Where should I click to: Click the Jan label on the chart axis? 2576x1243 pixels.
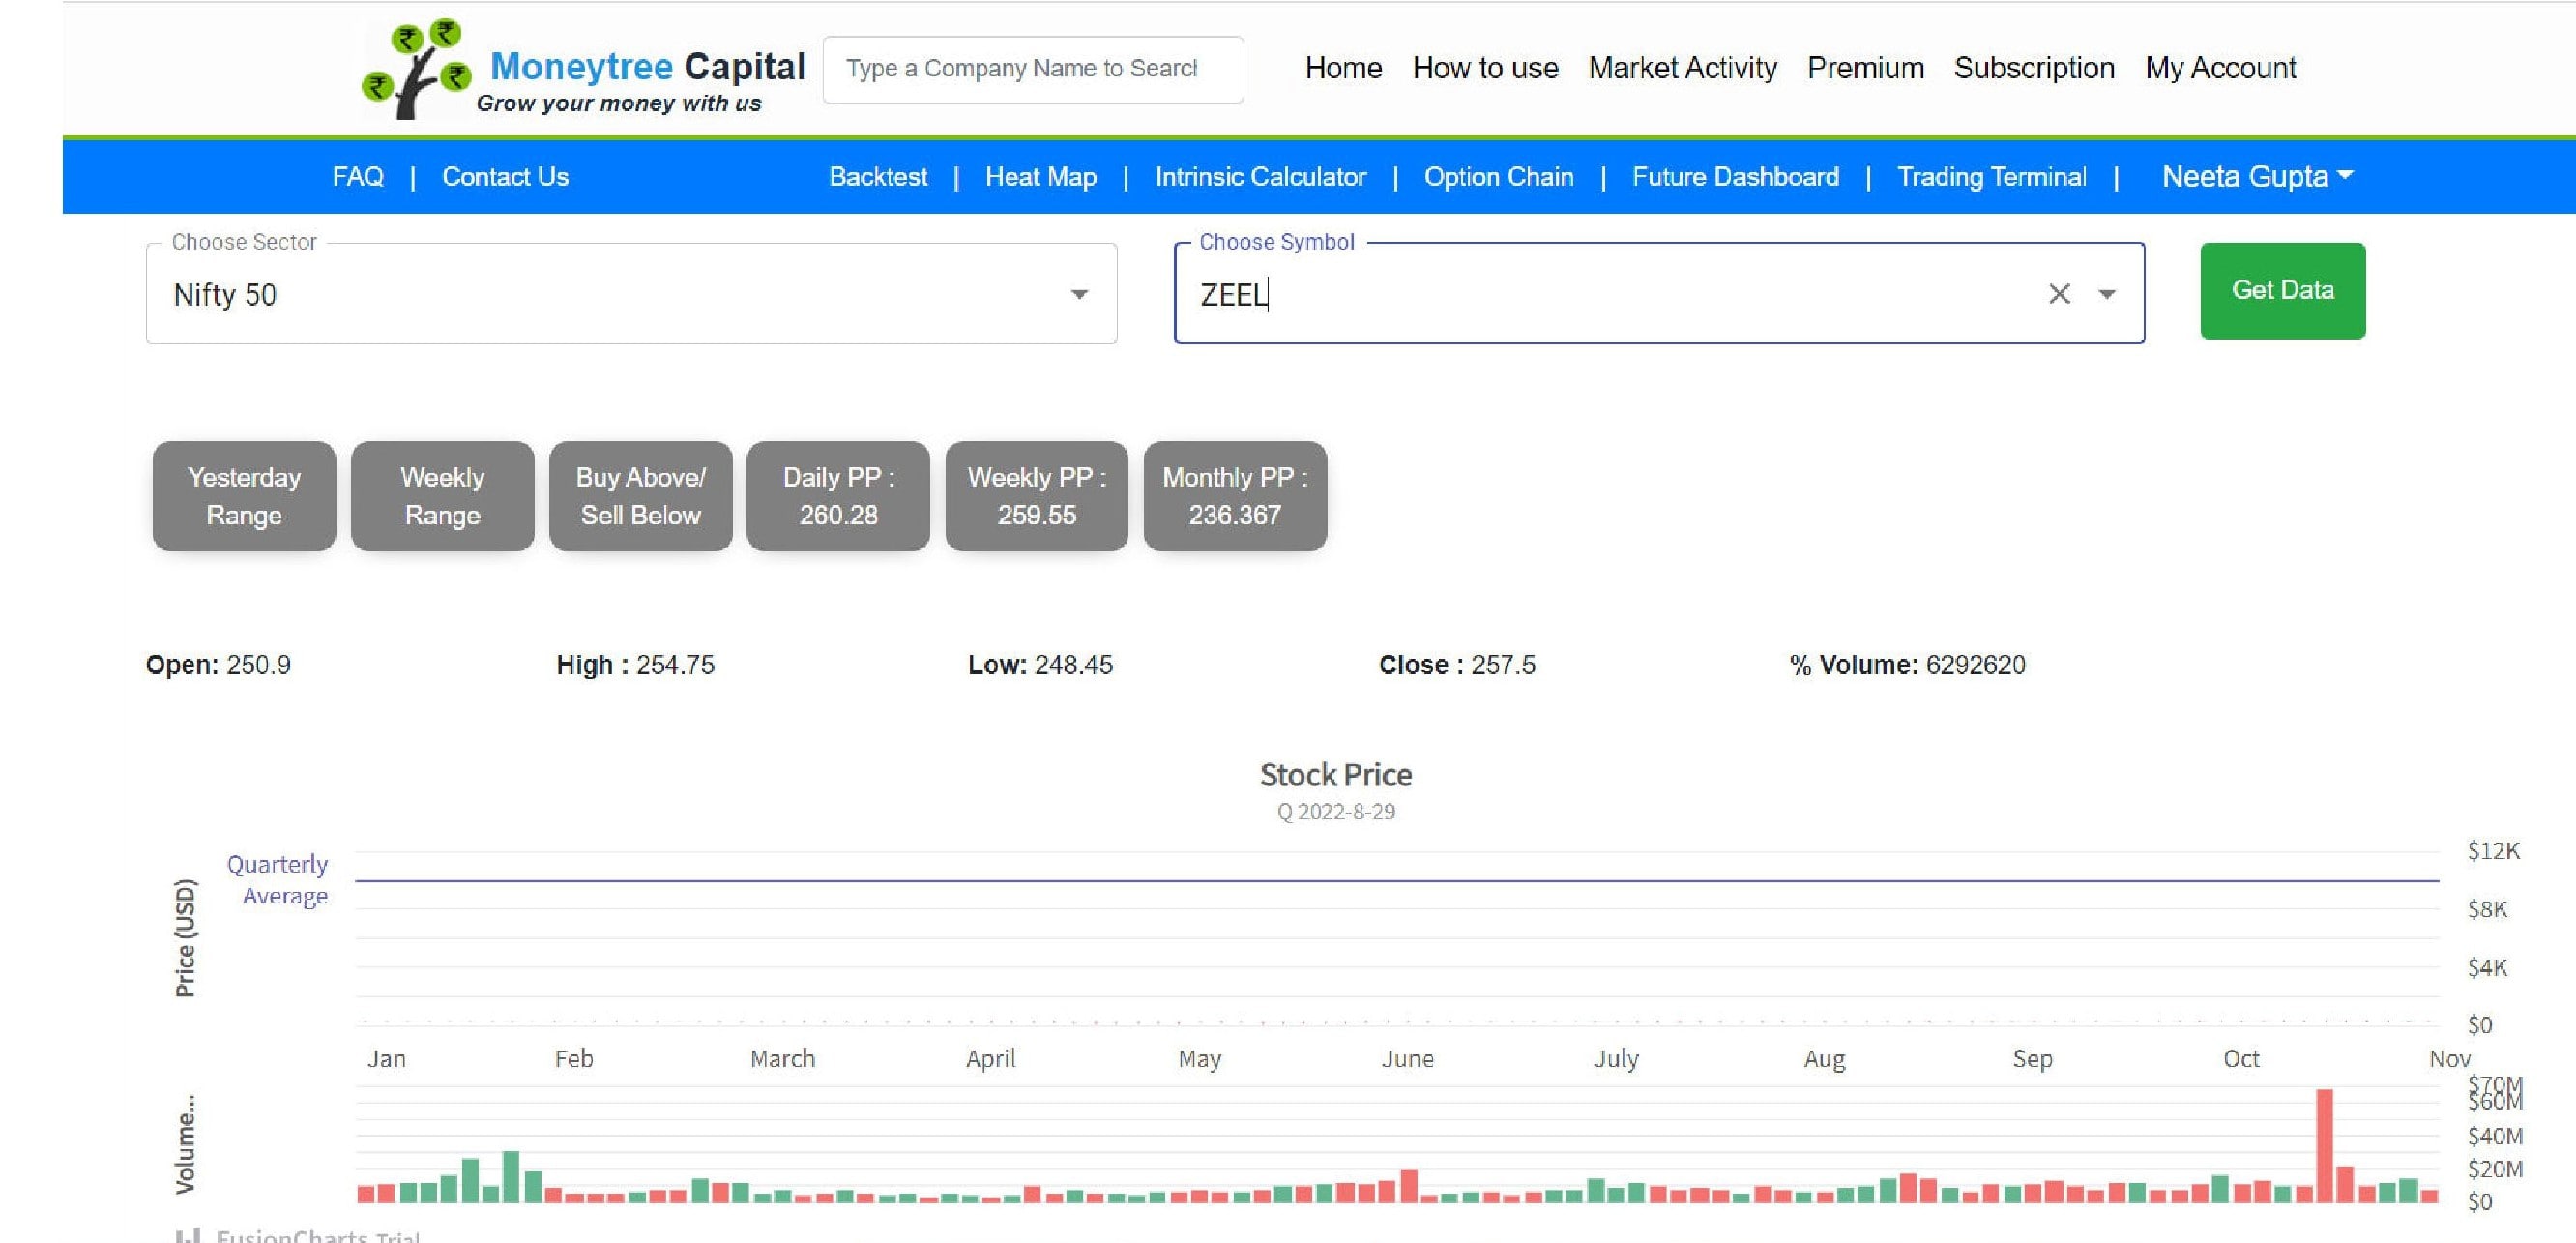386,1059
